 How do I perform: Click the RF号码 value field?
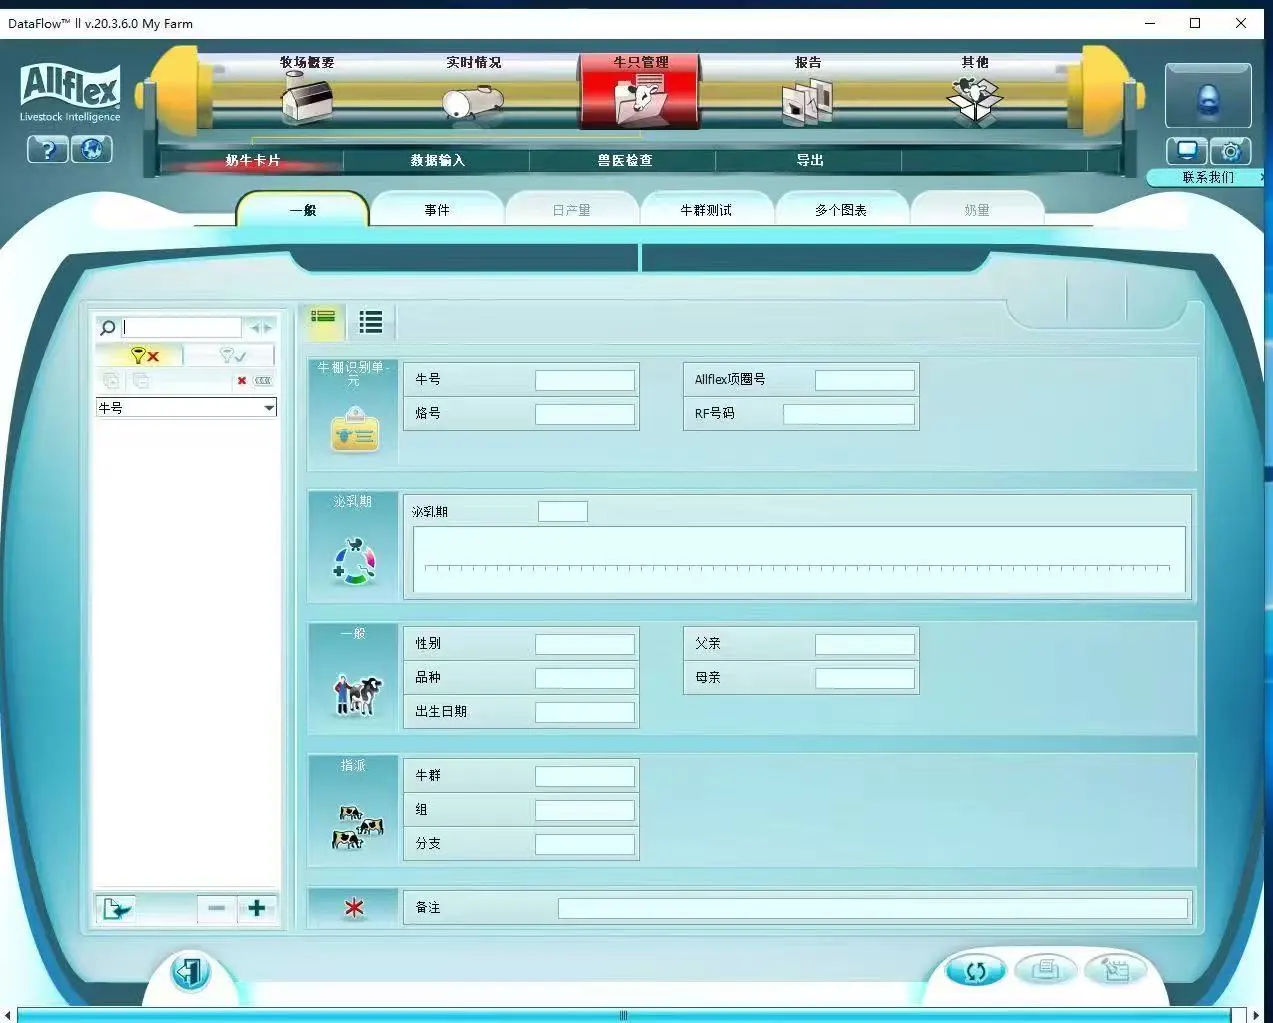click(849, 414)
